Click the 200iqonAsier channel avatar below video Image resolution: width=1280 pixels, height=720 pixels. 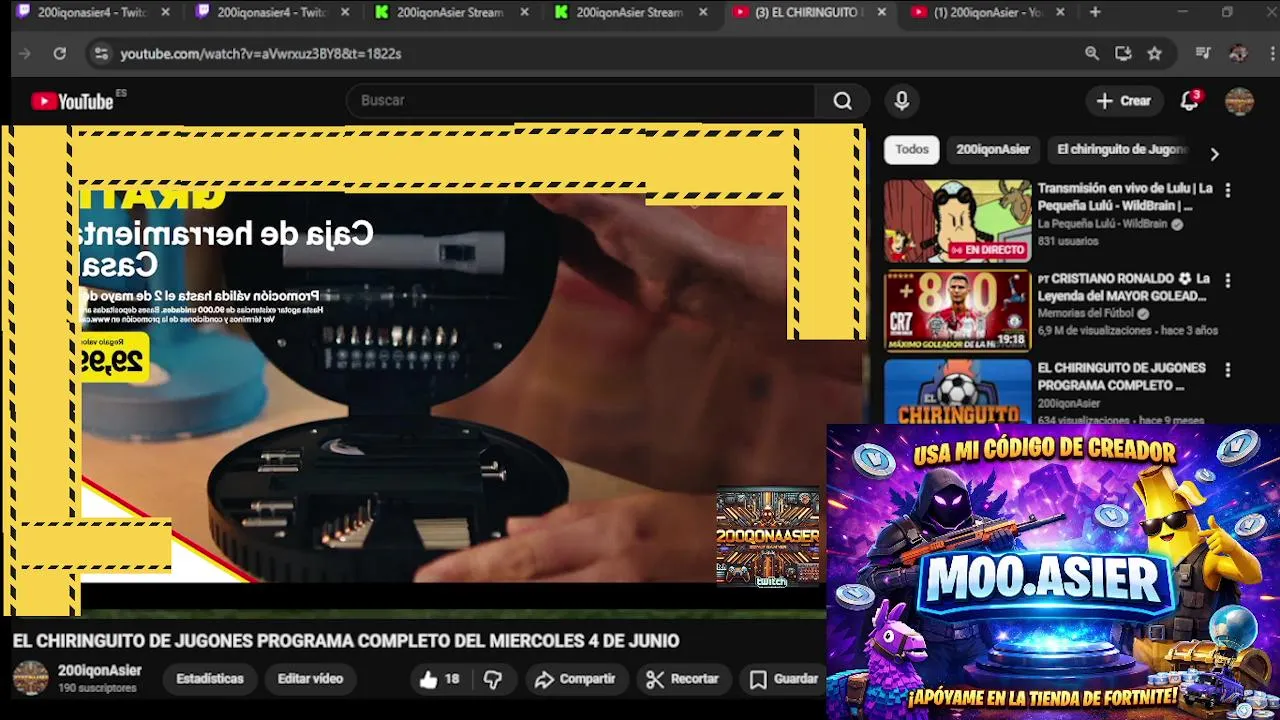point(30,678)
